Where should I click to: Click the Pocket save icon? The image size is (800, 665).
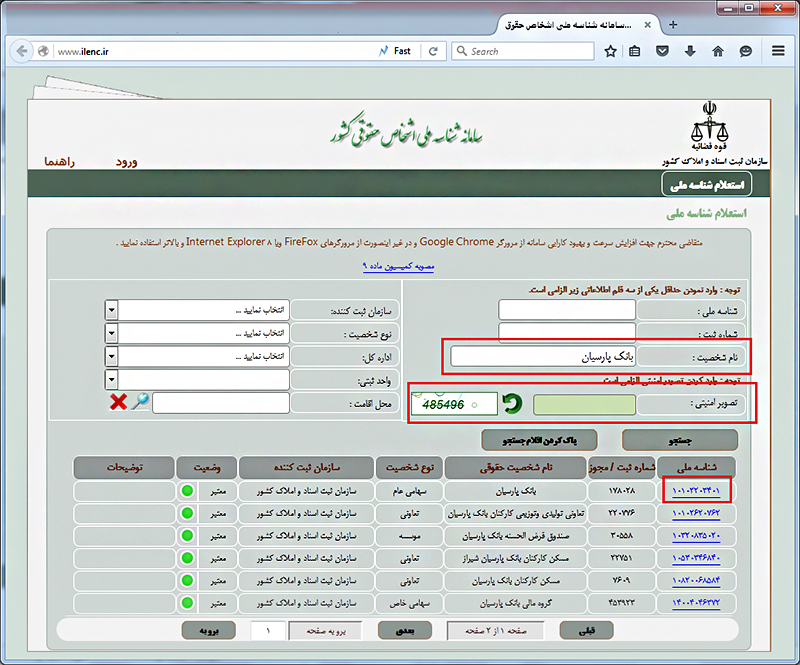[x=662, y=51]
